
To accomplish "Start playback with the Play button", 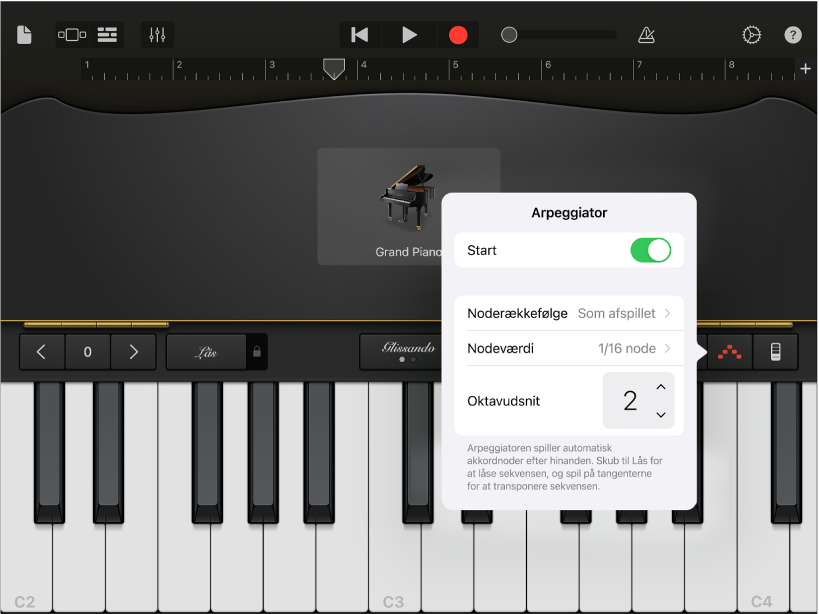I will (409, 34).
